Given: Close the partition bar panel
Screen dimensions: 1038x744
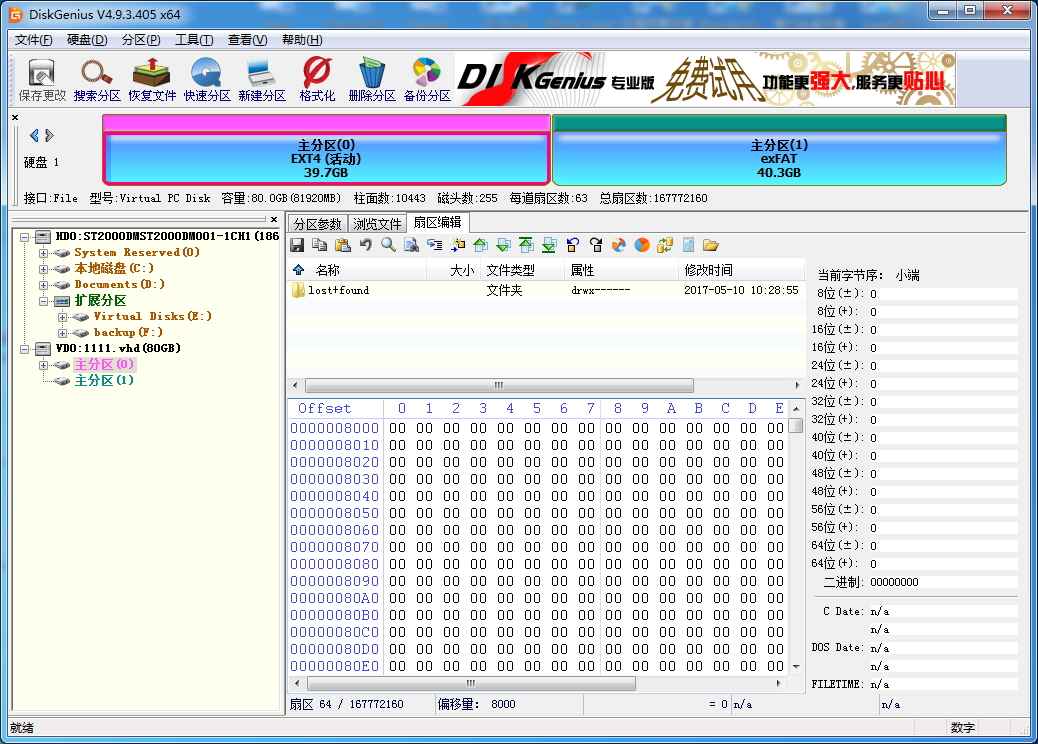Looking at the screenshot, I should 15,118.
